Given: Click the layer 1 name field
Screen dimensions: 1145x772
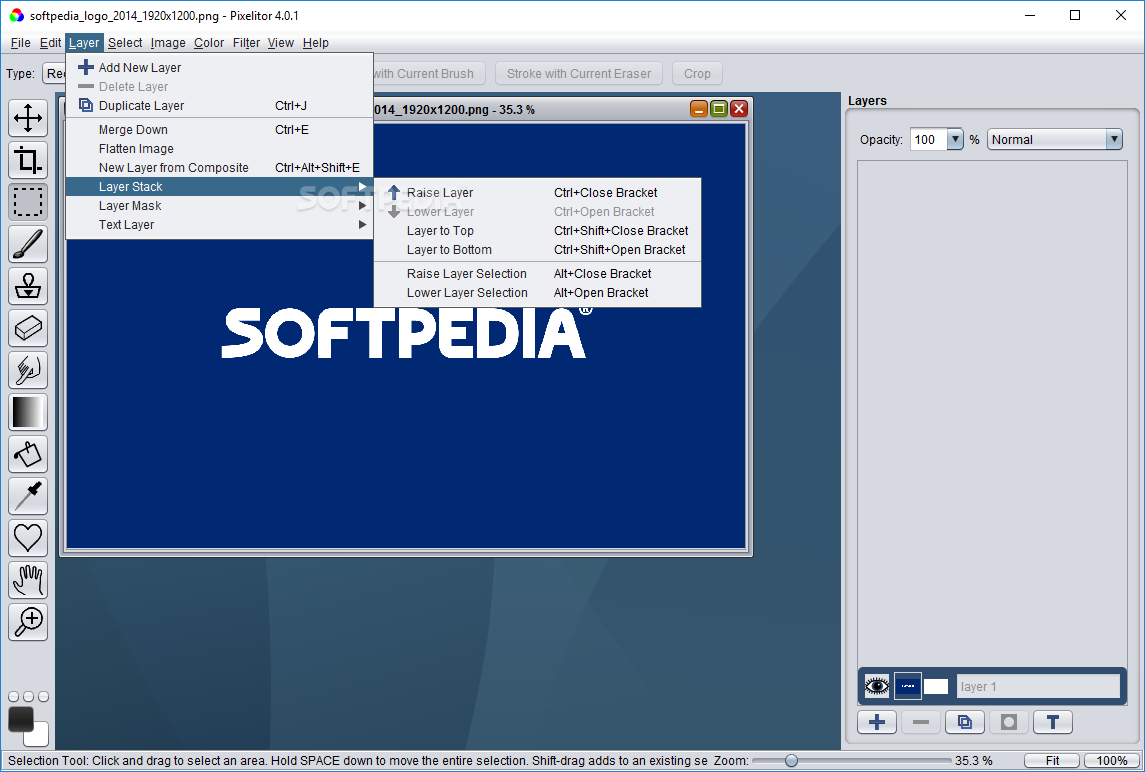Looking at the screenshot, I should pos(1038,686).
